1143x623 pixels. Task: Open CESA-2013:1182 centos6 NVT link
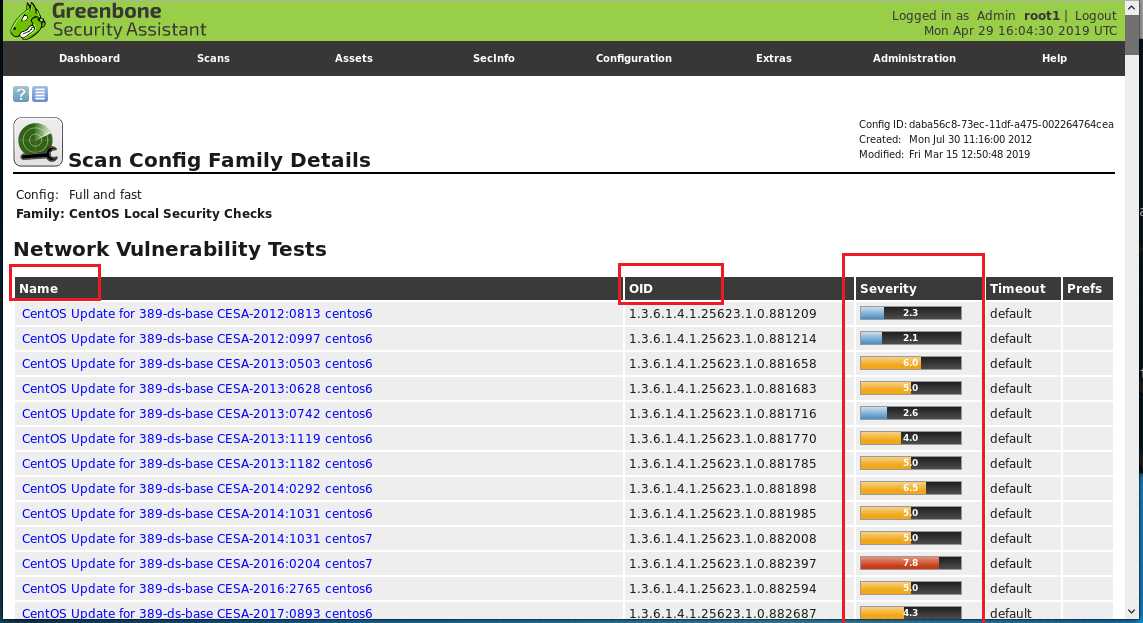pyautogui.click(x=197, y=463)
